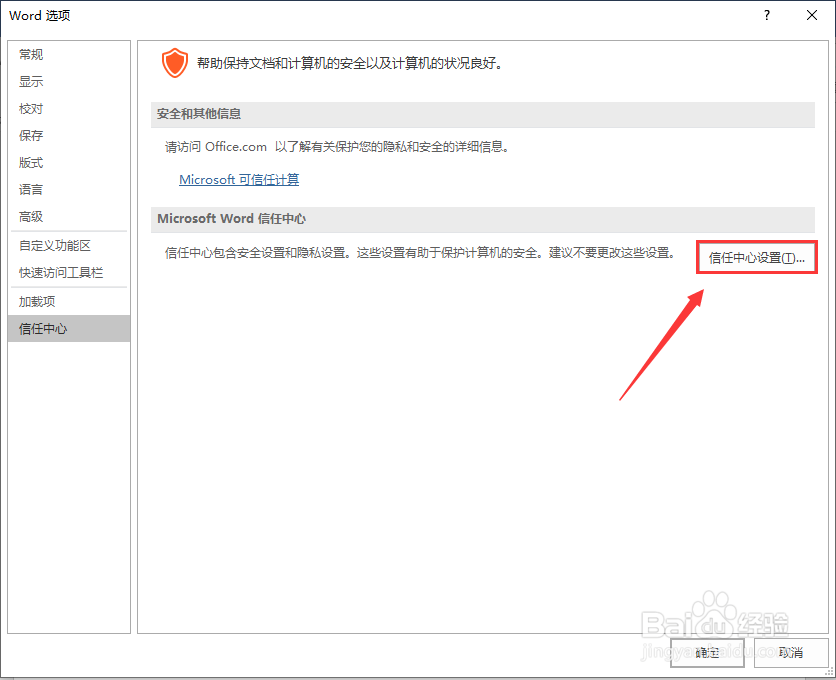Click the orange shield security icon
The width and height of the screenshot is (836, 680).
tap(175, 63)
